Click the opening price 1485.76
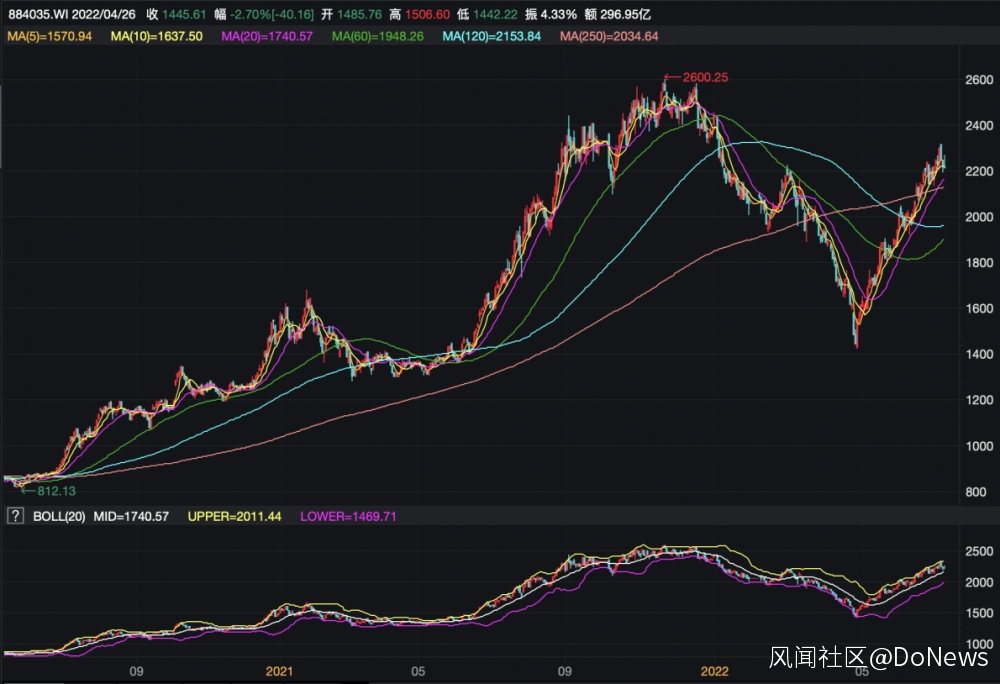This screenshot has width=1000, height=684. click(x=360, y=14)
